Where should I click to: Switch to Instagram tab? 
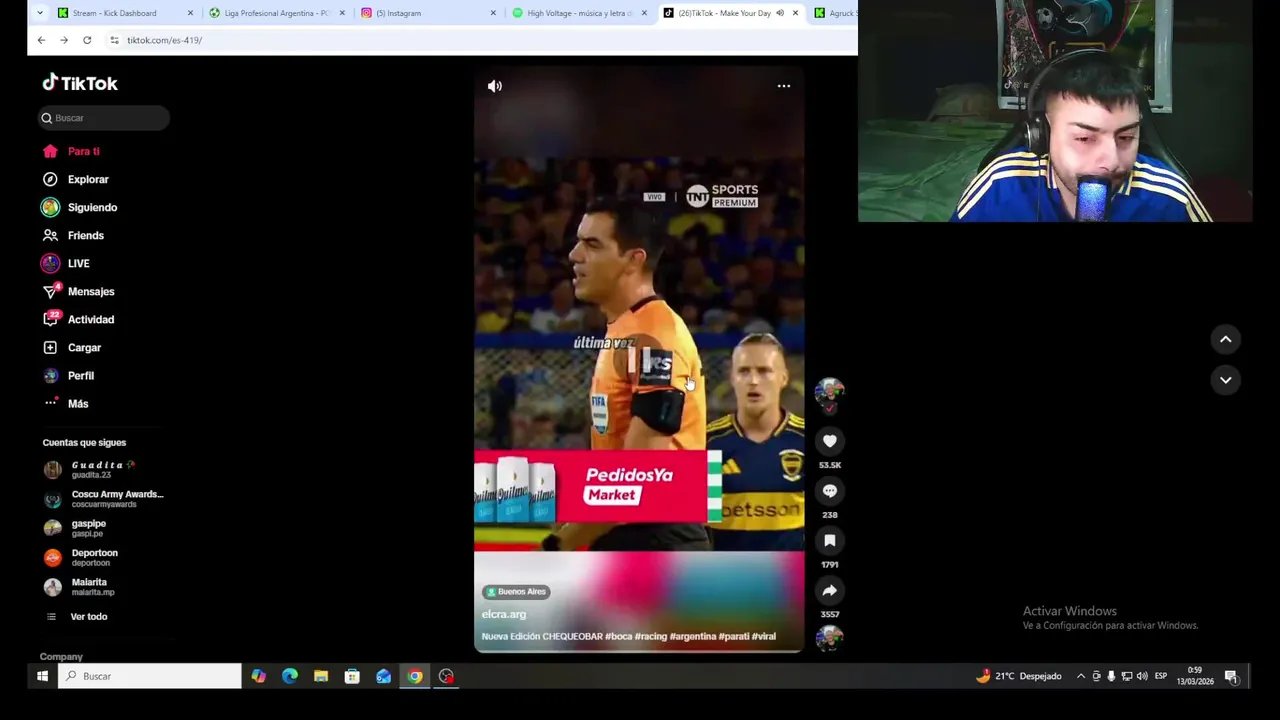pos(428,13)
